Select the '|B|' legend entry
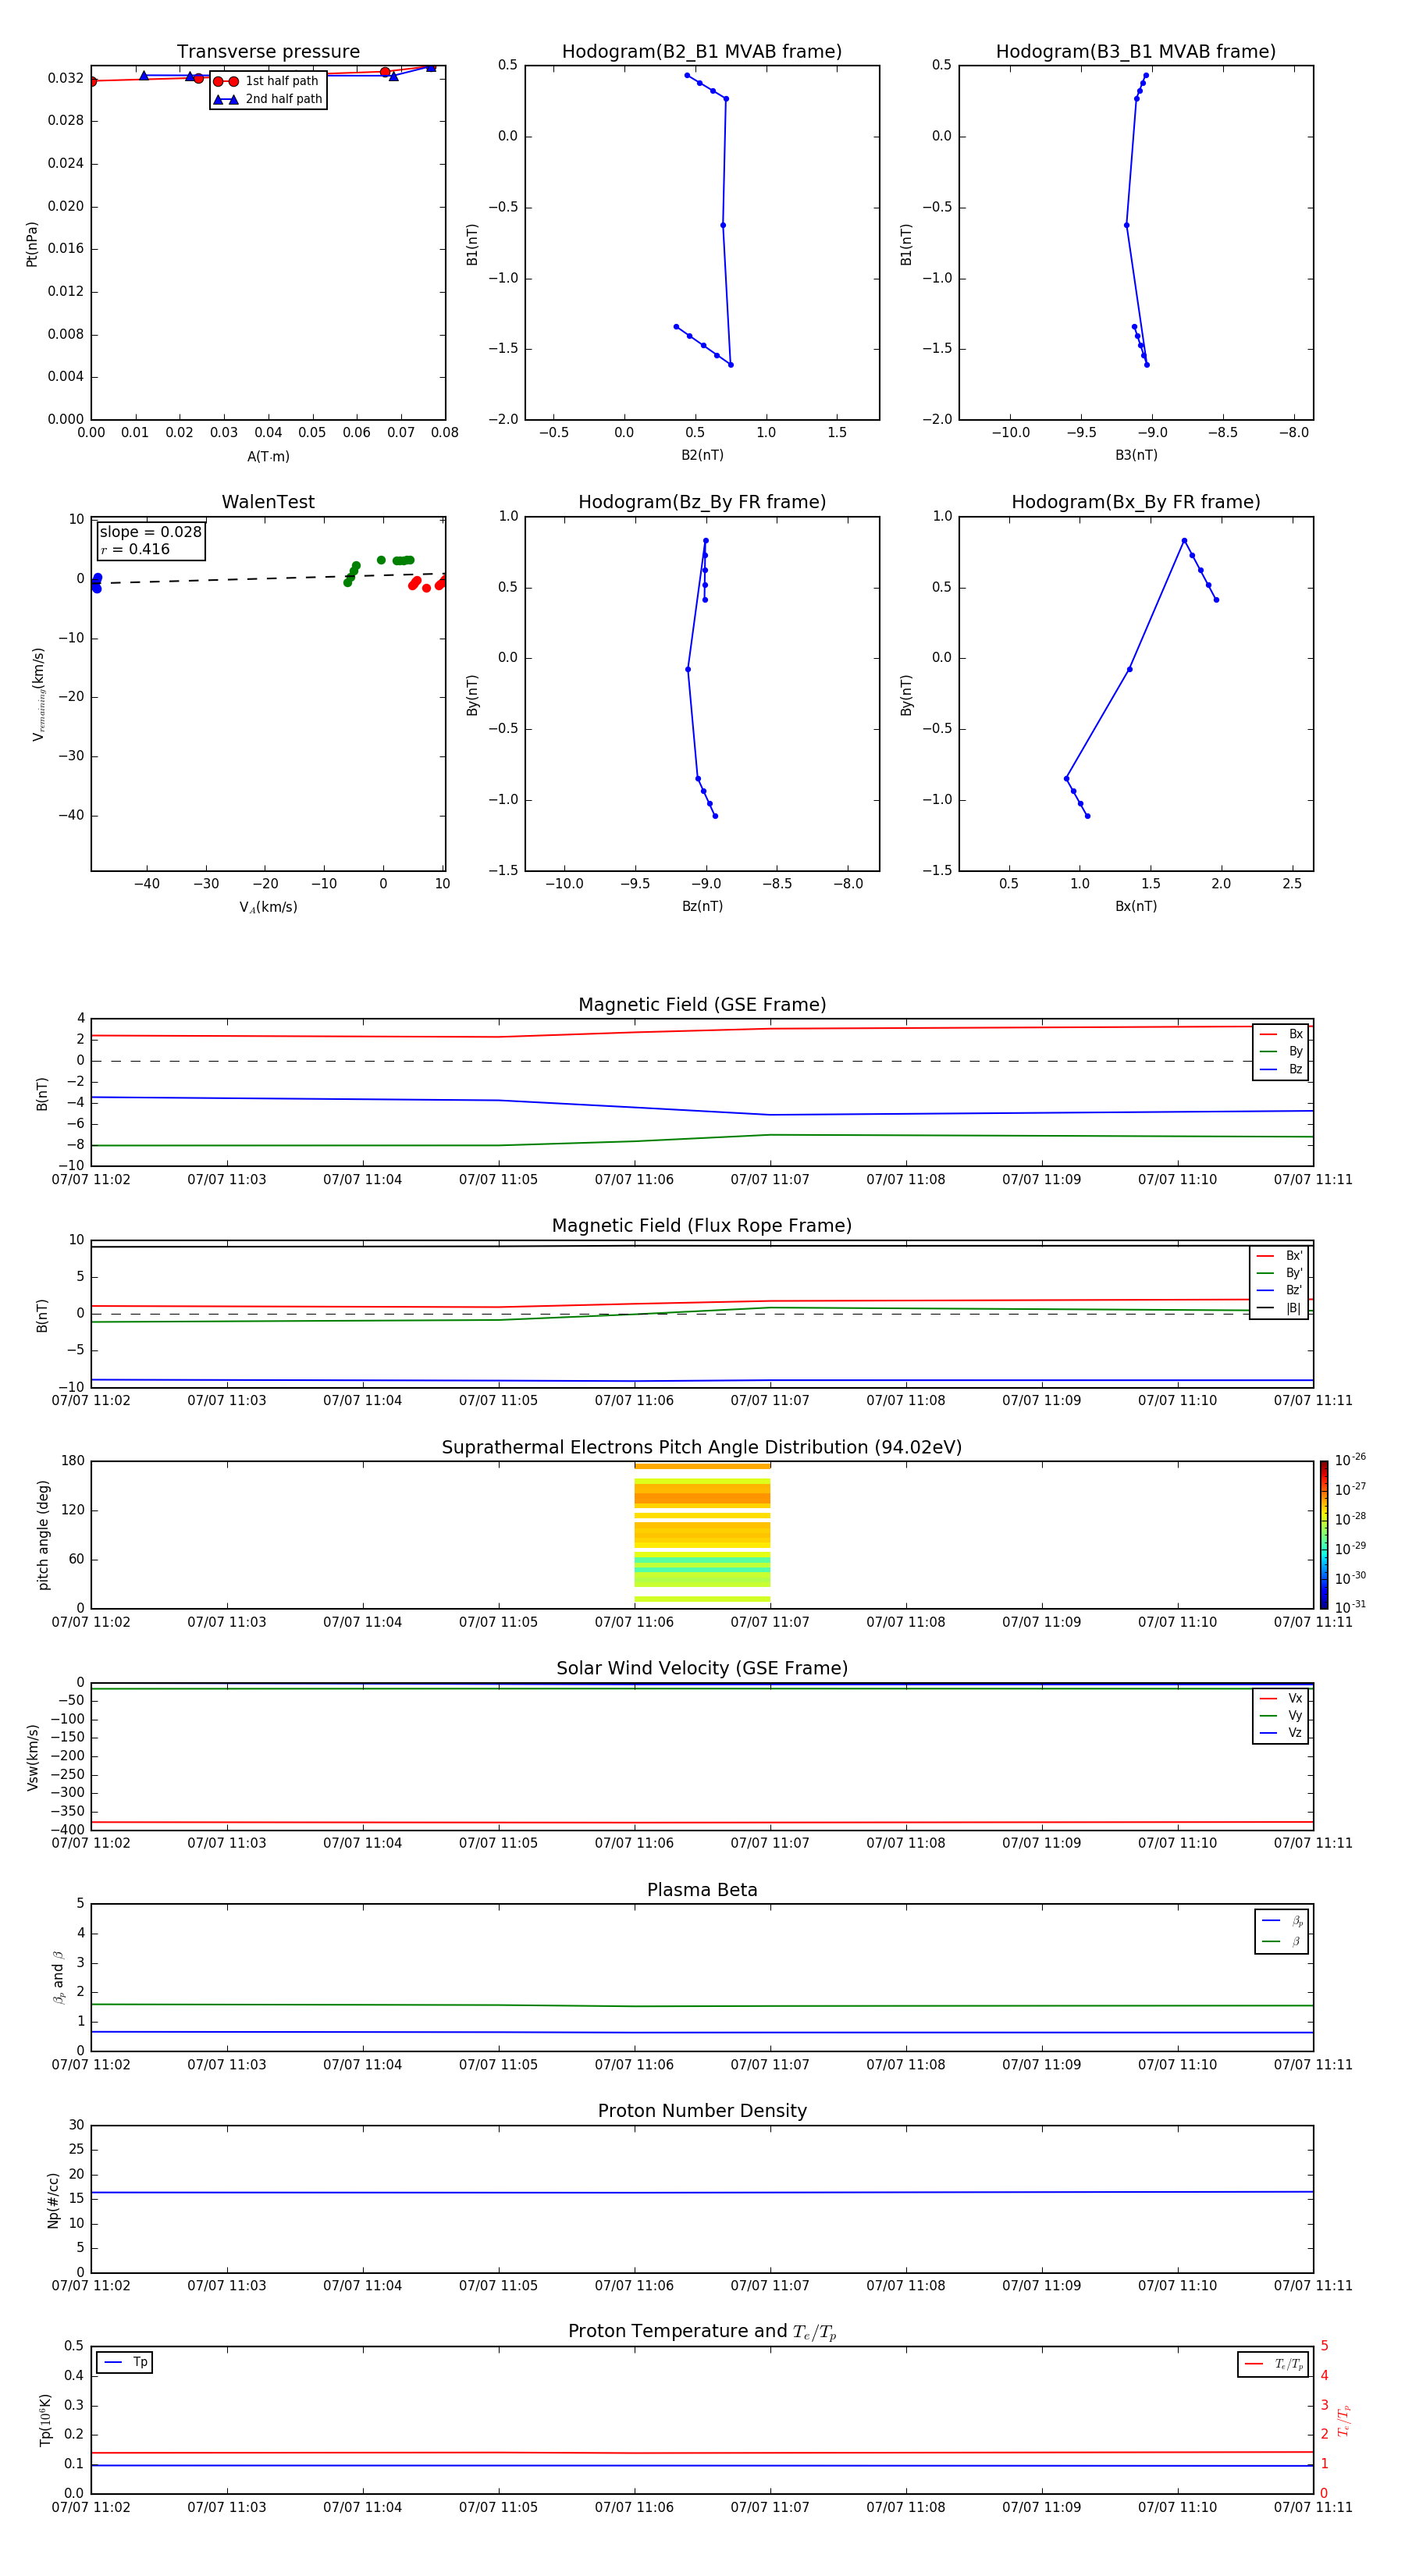The image size is (1405, 2576). click(x=1280, y=1308)
